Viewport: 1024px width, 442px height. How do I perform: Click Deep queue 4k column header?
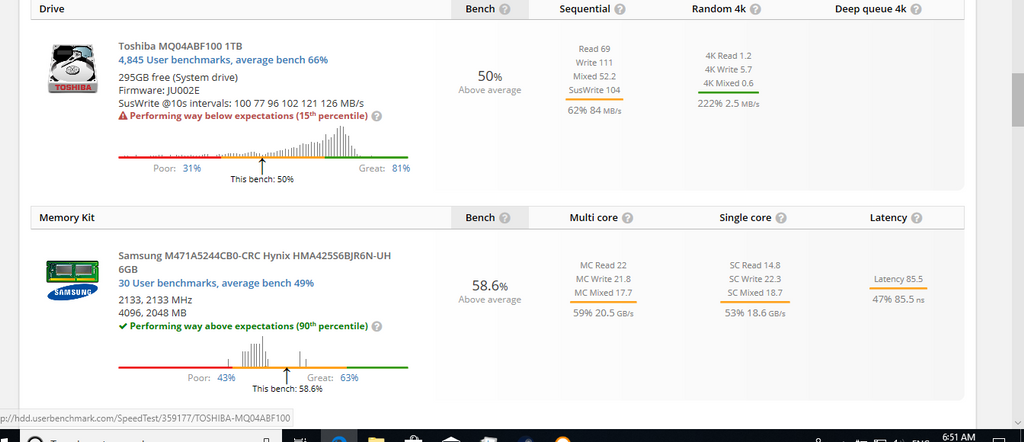[x=871, y=9]
